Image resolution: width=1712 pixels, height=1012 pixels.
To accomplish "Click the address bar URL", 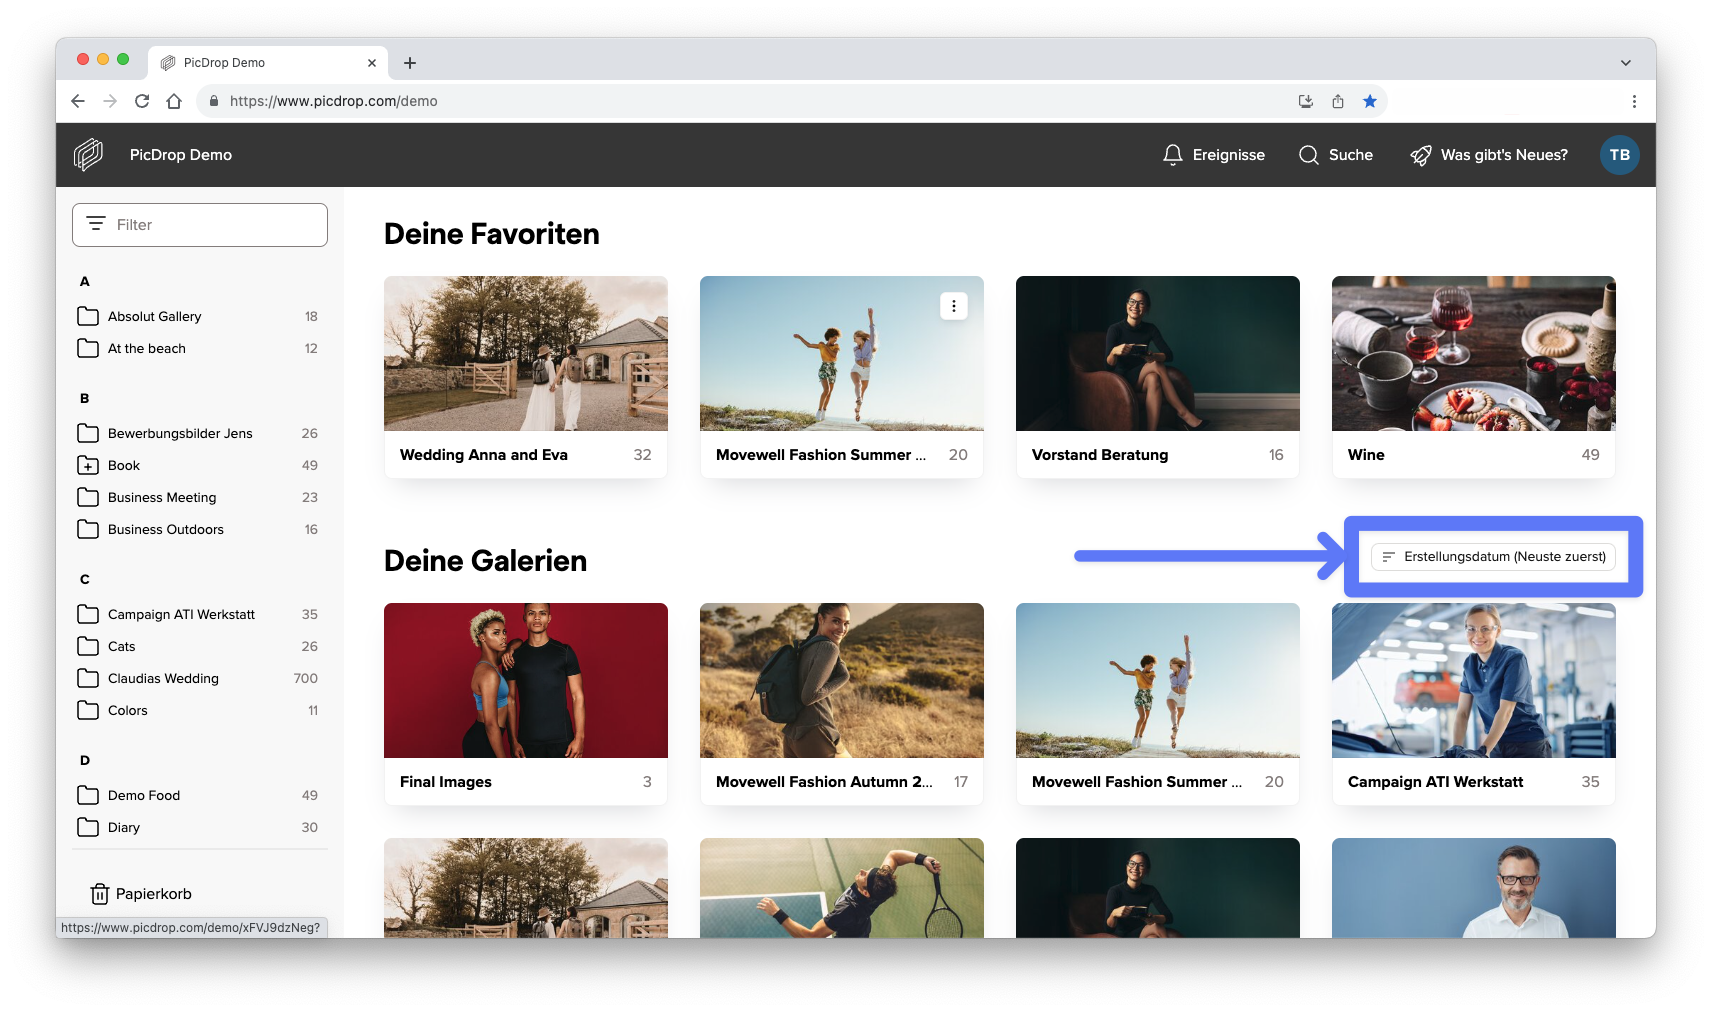I will 333,101.
